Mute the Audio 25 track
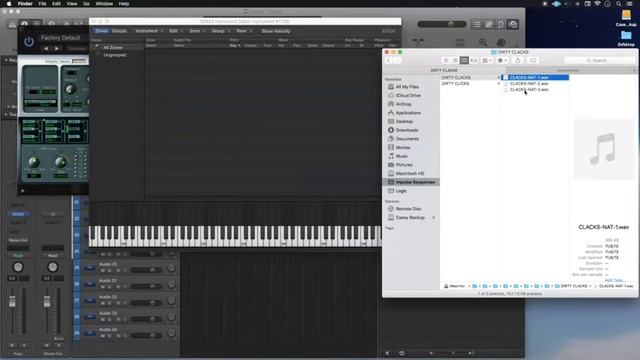The image size is (640, 360). [102, 270]
